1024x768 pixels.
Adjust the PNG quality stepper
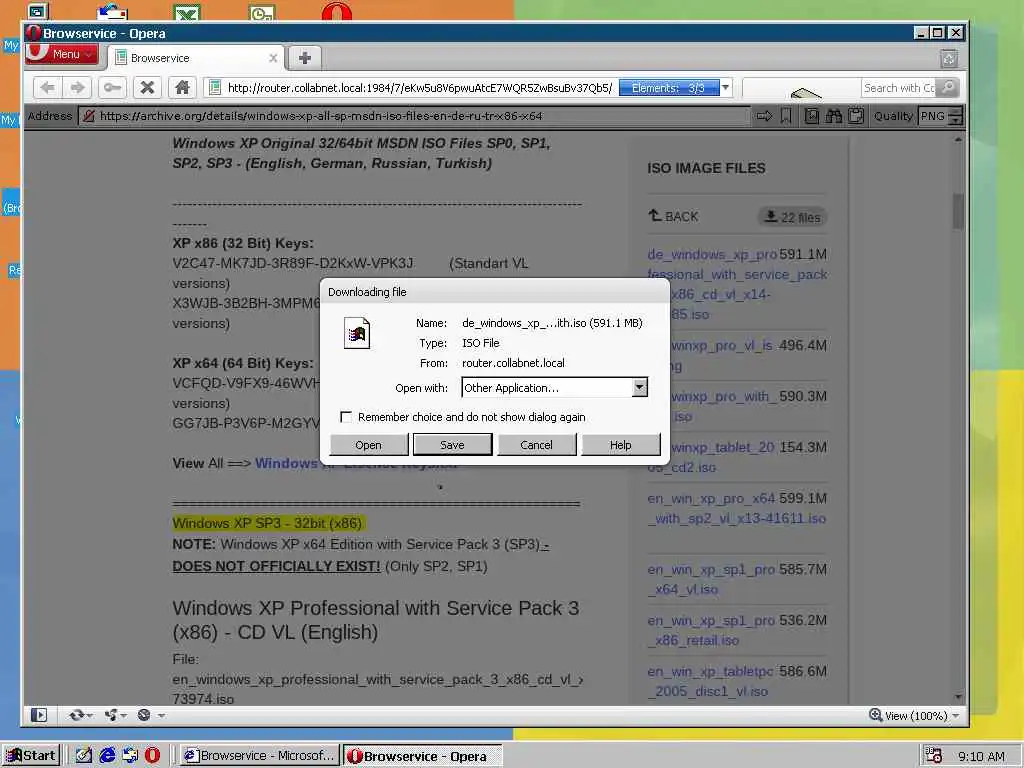click(955, 116)
